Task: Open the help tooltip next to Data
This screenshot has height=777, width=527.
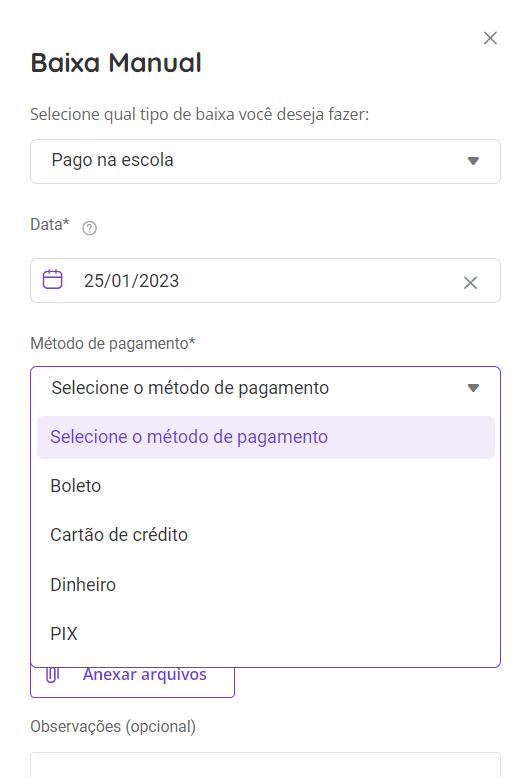Action: pos(89,228)
